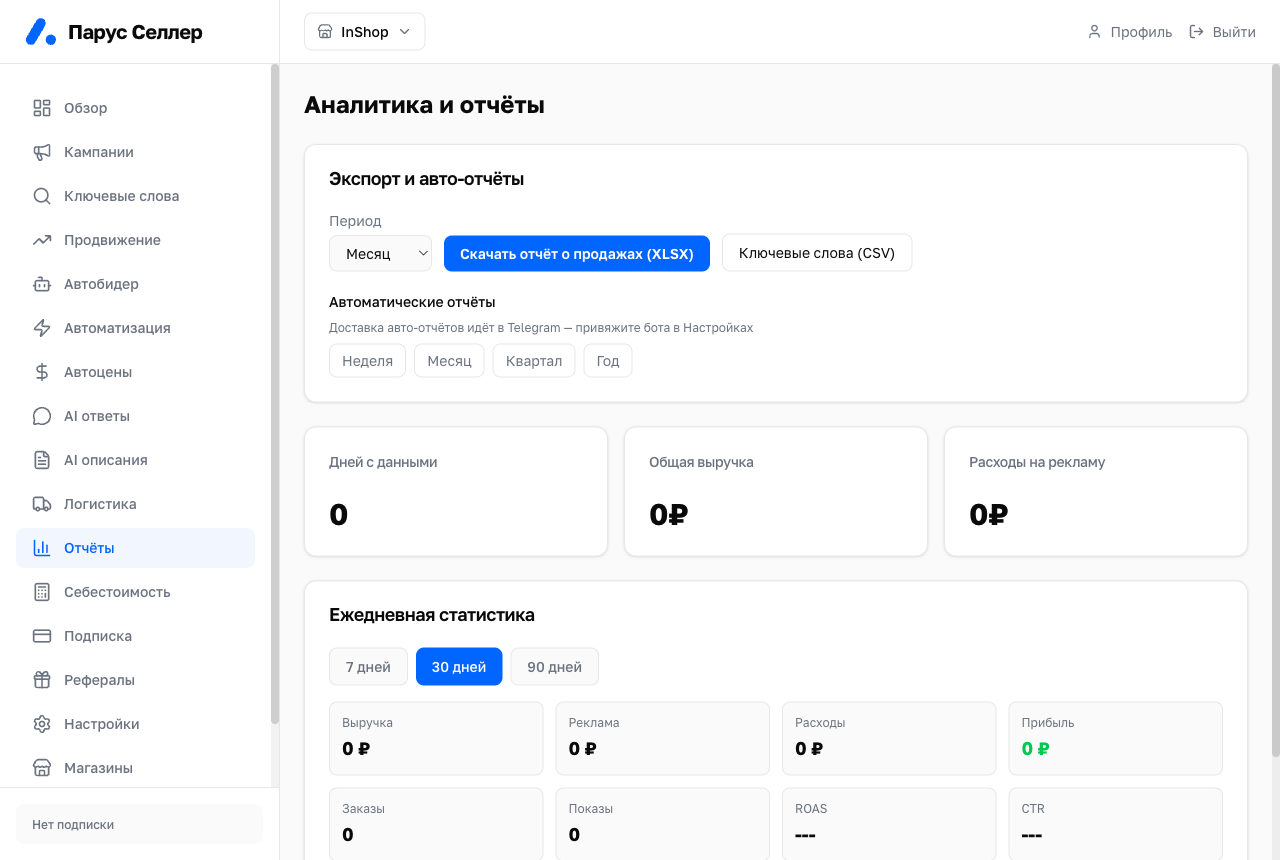Image resolution: width=1280 pixels, height=860 pixels.
Task: Click the Рефералы gift icon
Action: (x=42, y=680)
